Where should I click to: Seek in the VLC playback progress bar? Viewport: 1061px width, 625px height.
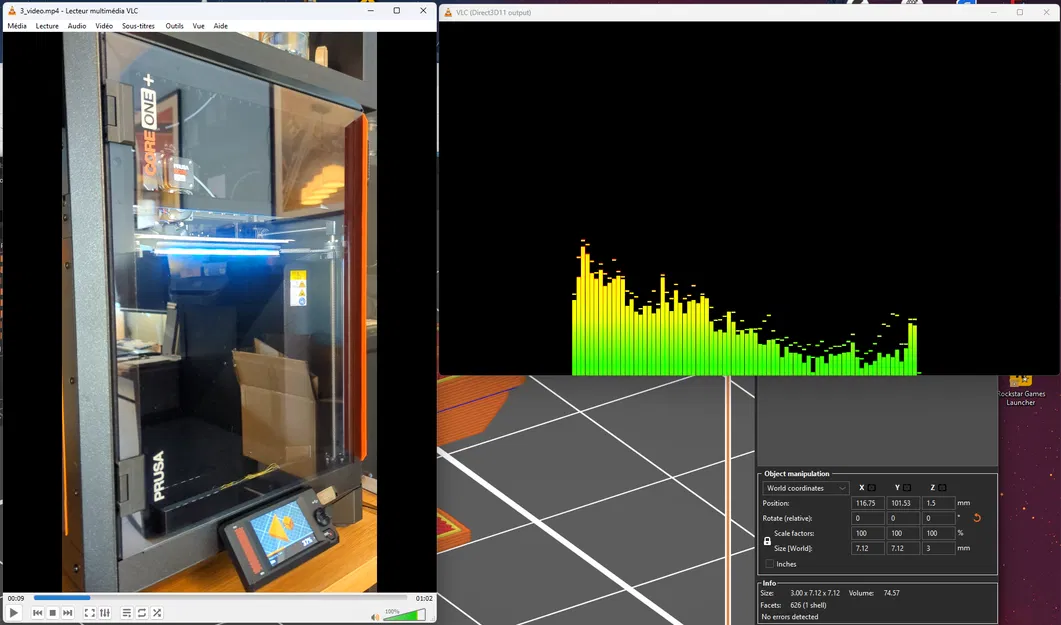click(x=221, y=598)
